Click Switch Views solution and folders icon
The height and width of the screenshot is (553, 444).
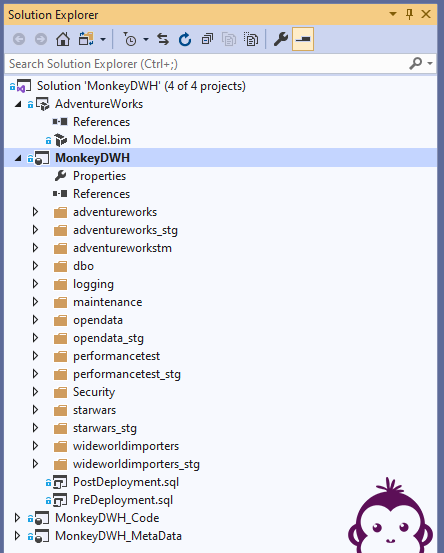[x=86, y=39]
